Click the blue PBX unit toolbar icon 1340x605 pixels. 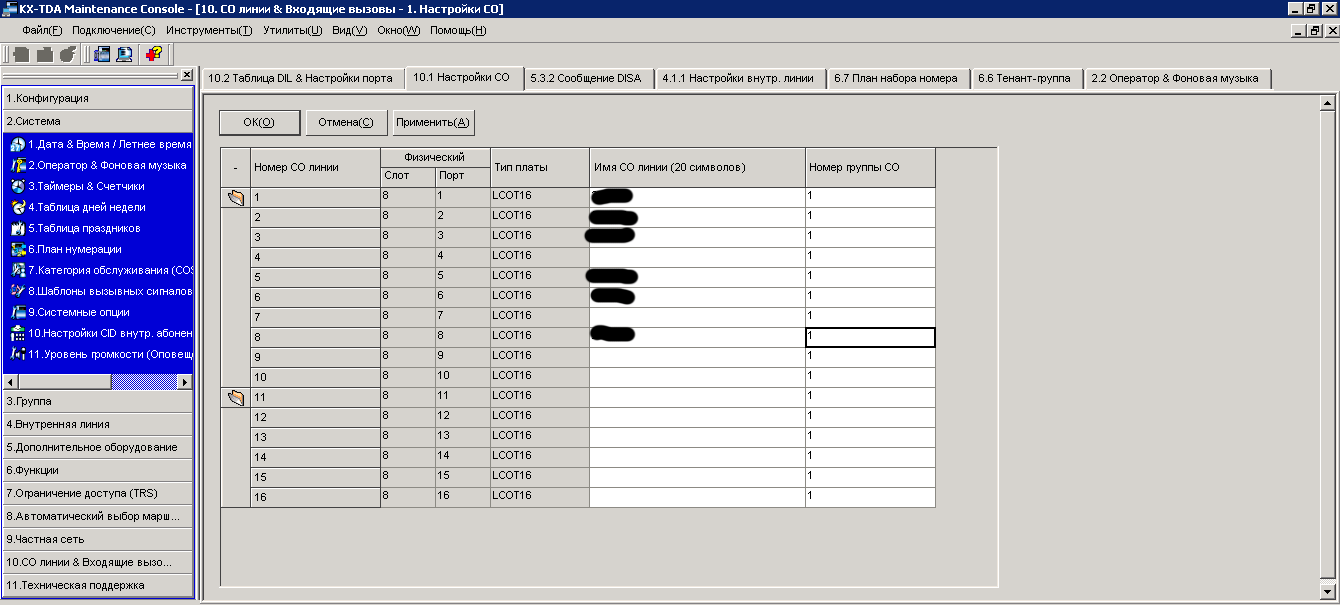[x=102, y=54]
